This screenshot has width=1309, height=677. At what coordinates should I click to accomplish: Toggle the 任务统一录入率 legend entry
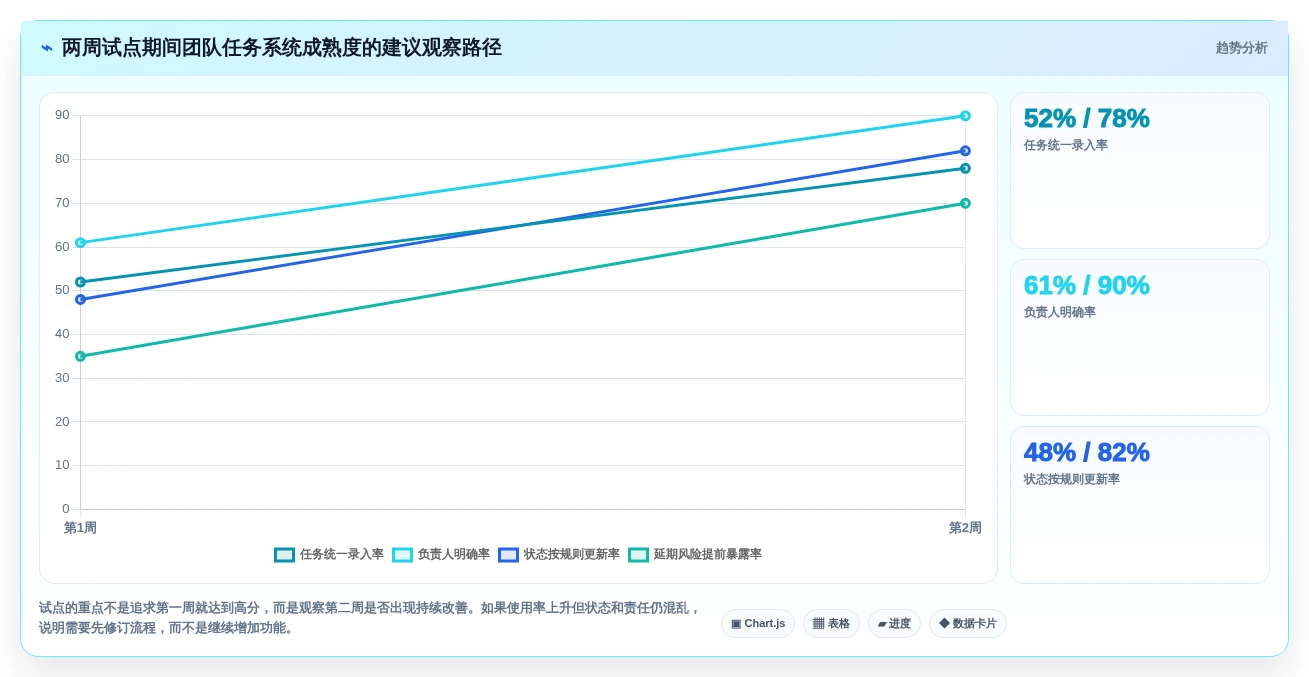(x=329, y=554)
